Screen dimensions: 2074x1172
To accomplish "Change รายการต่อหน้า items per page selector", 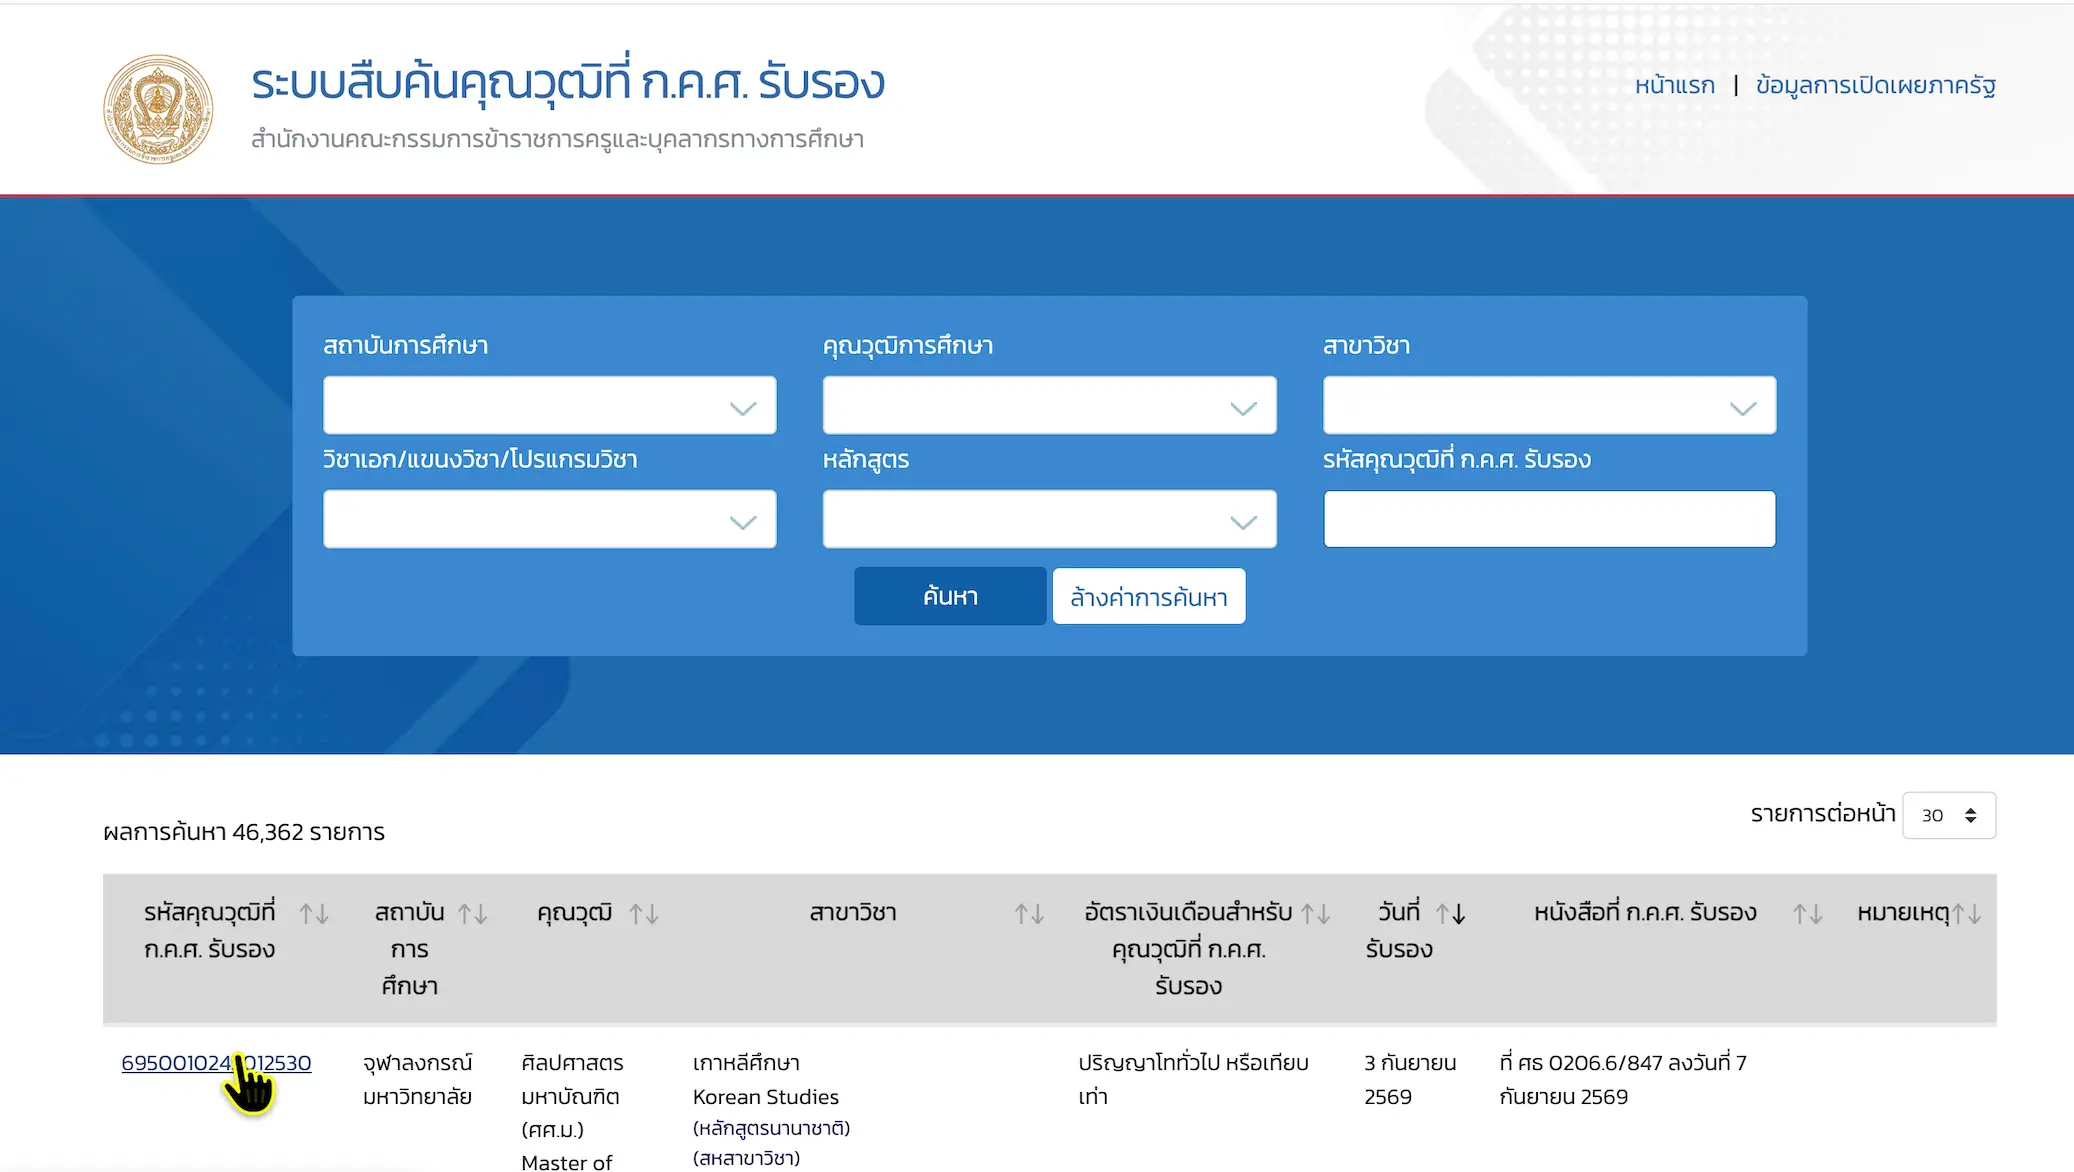I will pyautogui.click(x=1948, y=815).
